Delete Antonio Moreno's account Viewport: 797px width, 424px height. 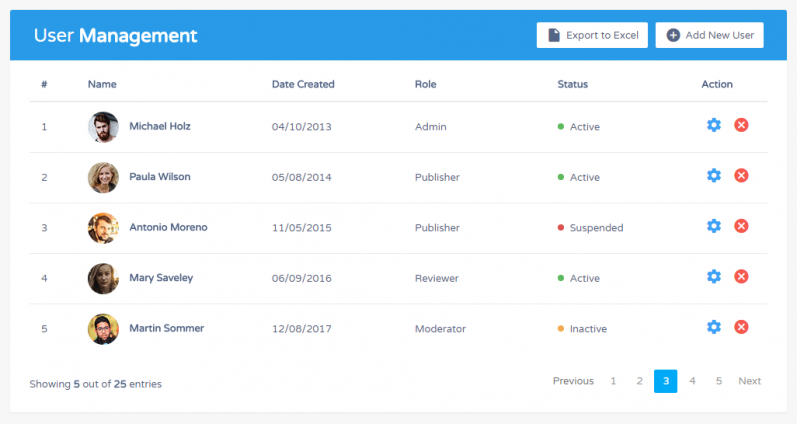tap(741, 226)
